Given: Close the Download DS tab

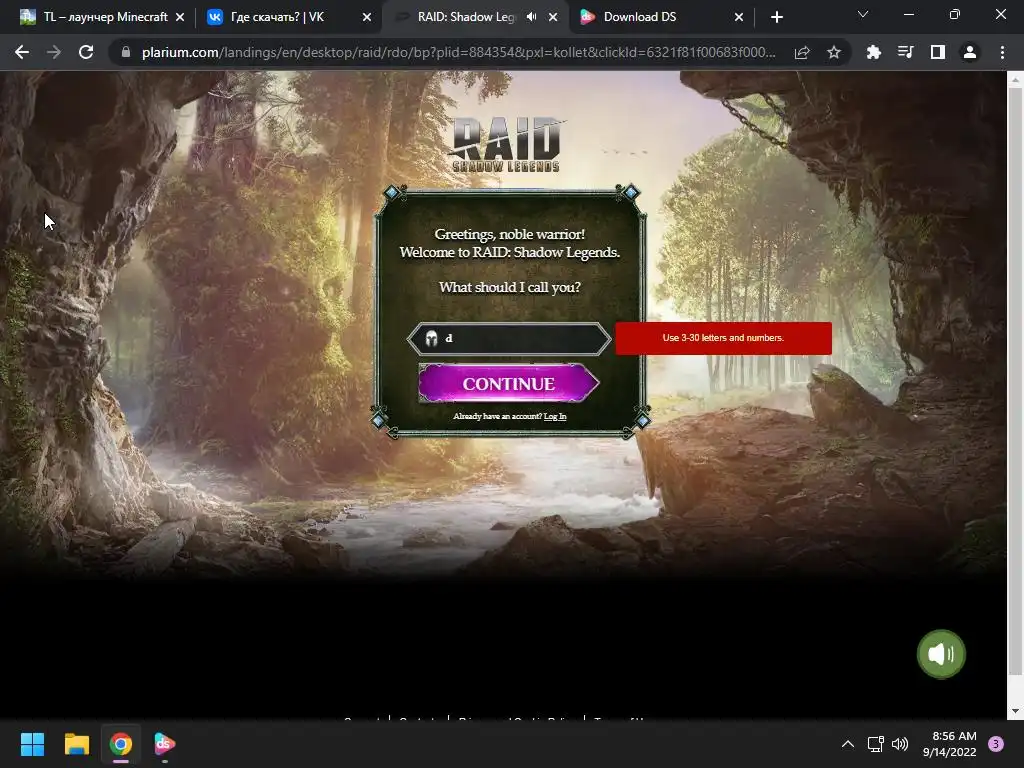Looking at the screenshot, I should (739, 17).
